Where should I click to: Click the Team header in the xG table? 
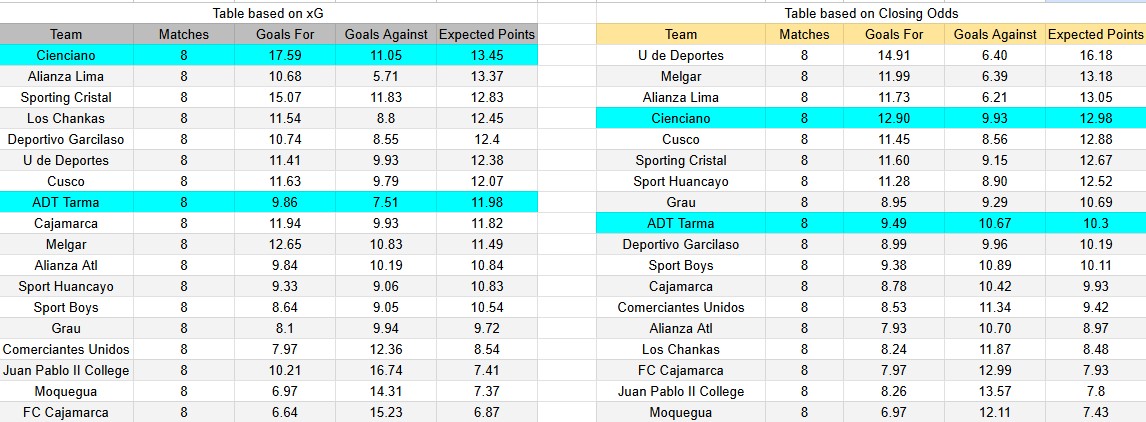point(66,34)
